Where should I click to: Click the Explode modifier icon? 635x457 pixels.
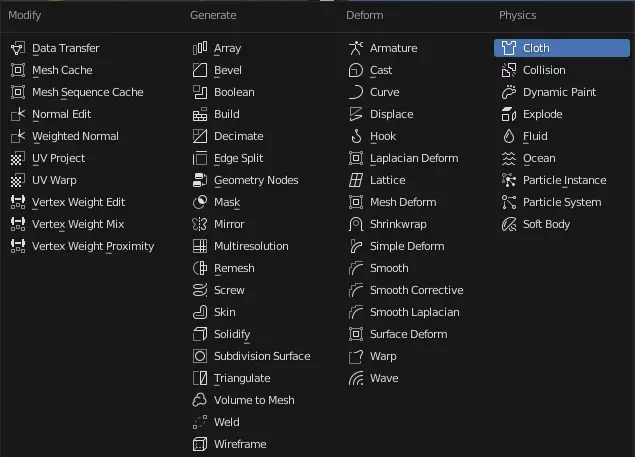coord(509,114)
